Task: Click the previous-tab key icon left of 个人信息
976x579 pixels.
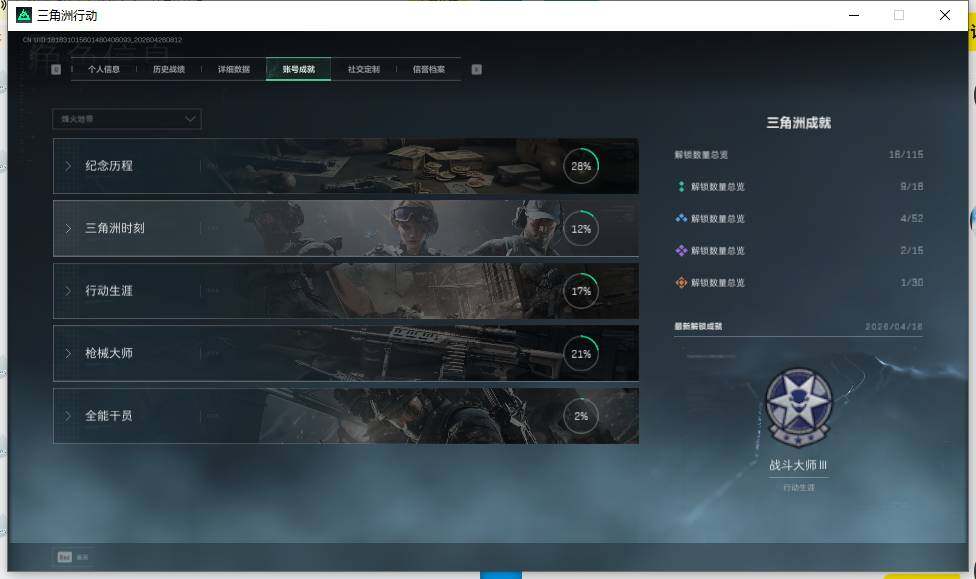Action: [x=56, y=69]
